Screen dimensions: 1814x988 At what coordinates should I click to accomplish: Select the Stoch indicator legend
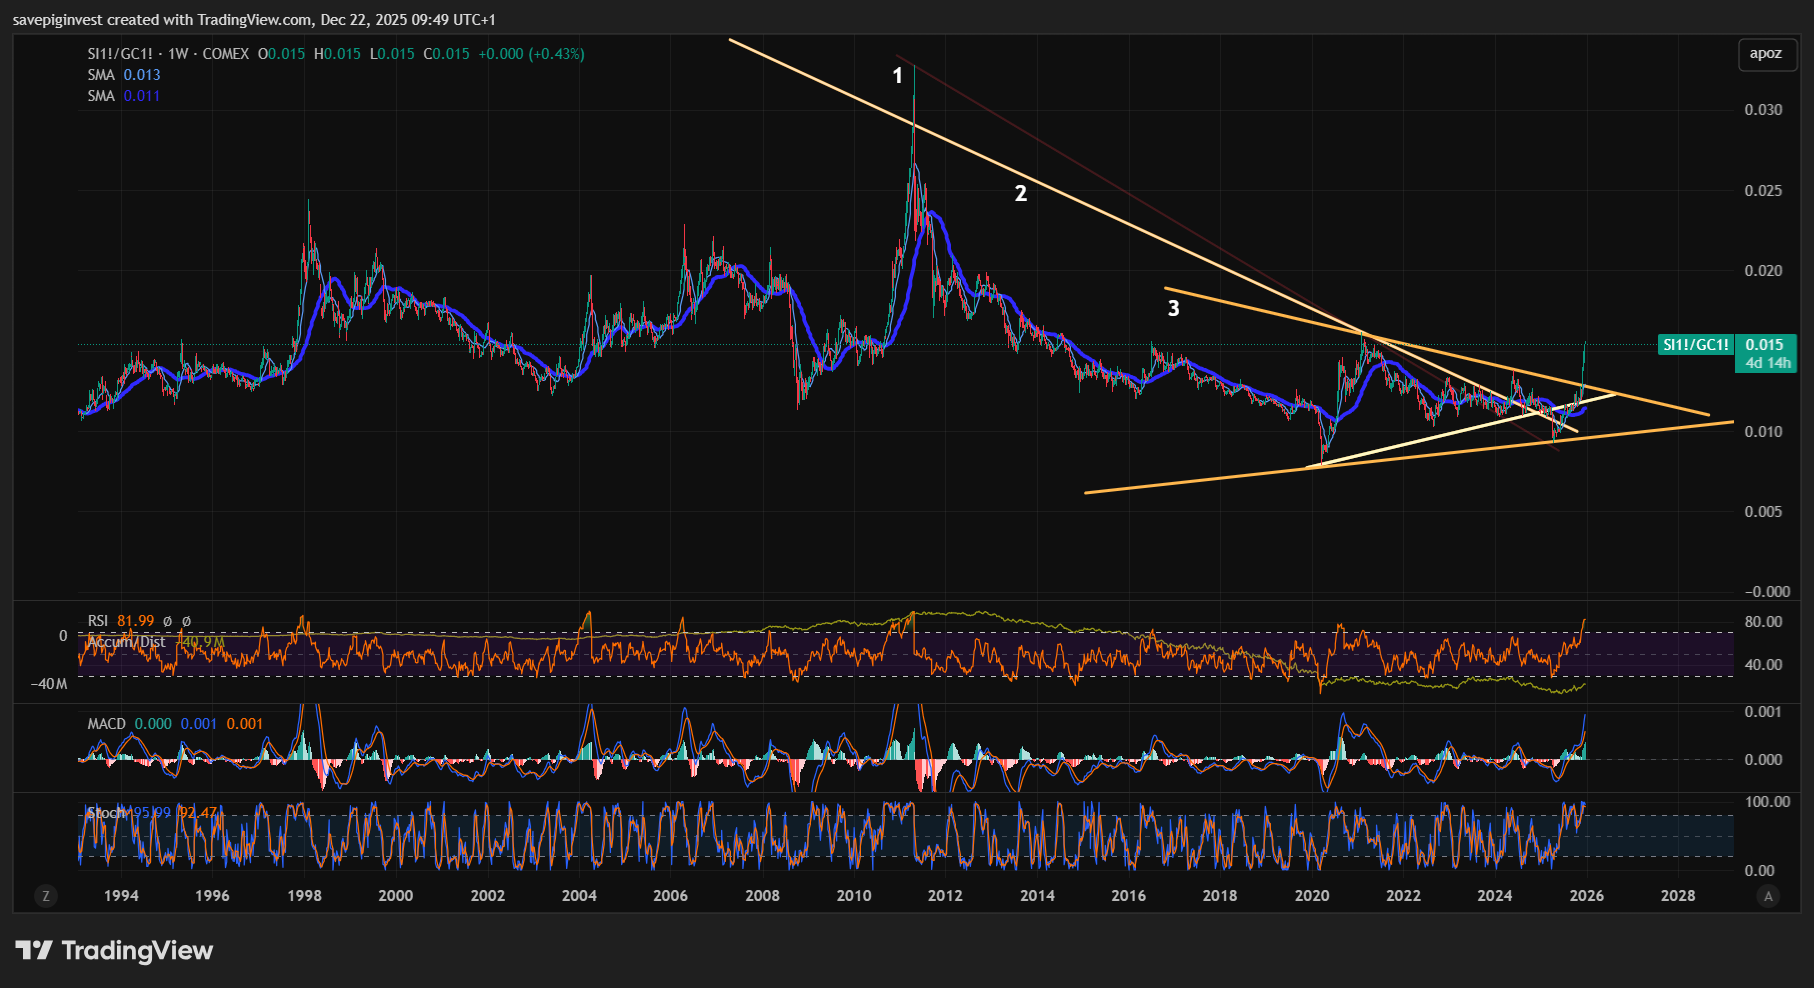pos(106,812)
